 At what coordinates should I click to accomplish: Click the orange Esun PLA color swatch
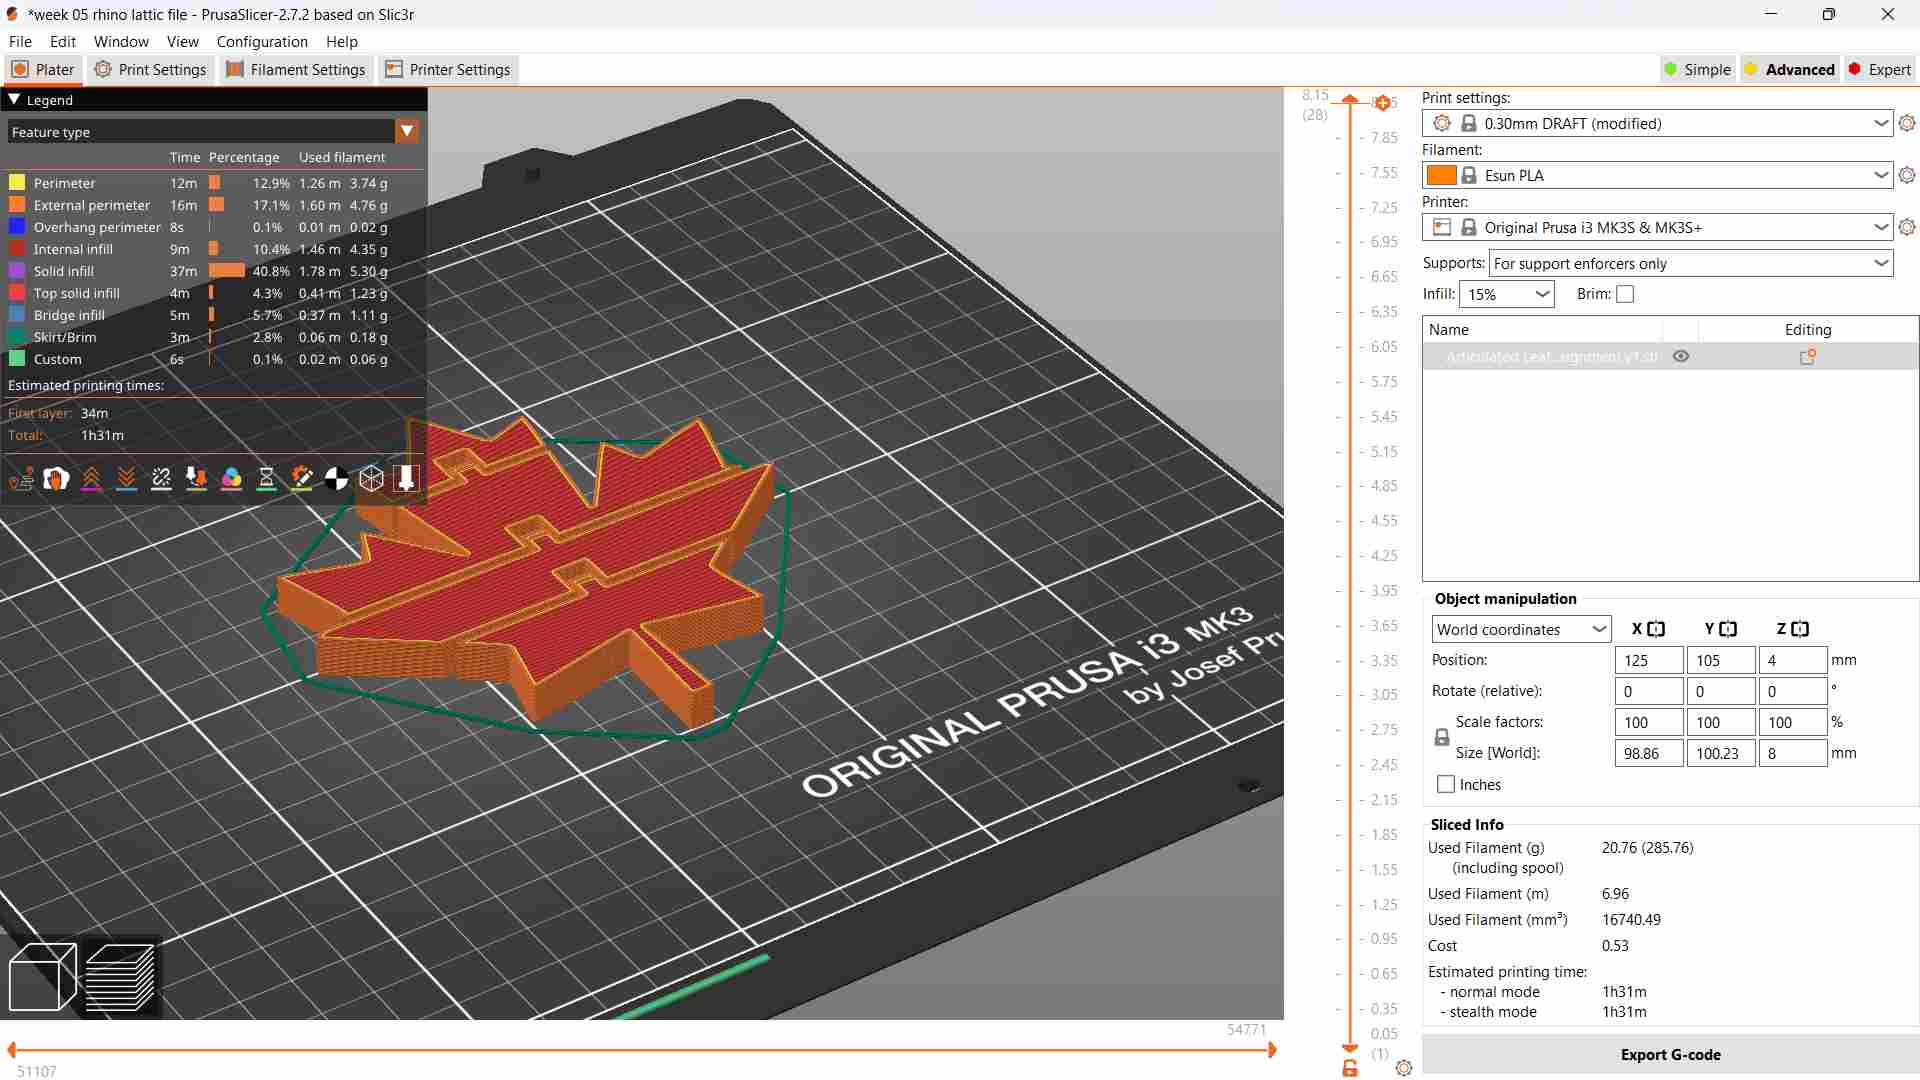coord(1441,175)
